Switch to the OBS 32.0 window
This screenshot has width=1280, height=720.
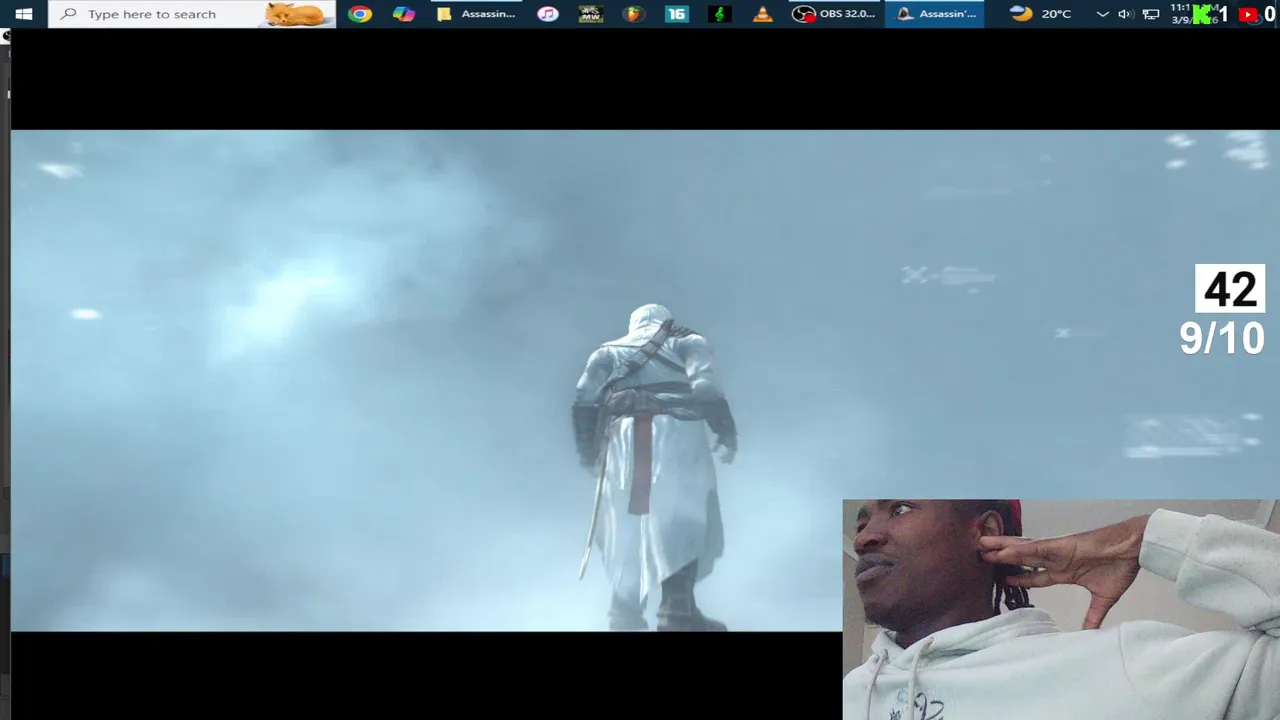coord(834,14)
